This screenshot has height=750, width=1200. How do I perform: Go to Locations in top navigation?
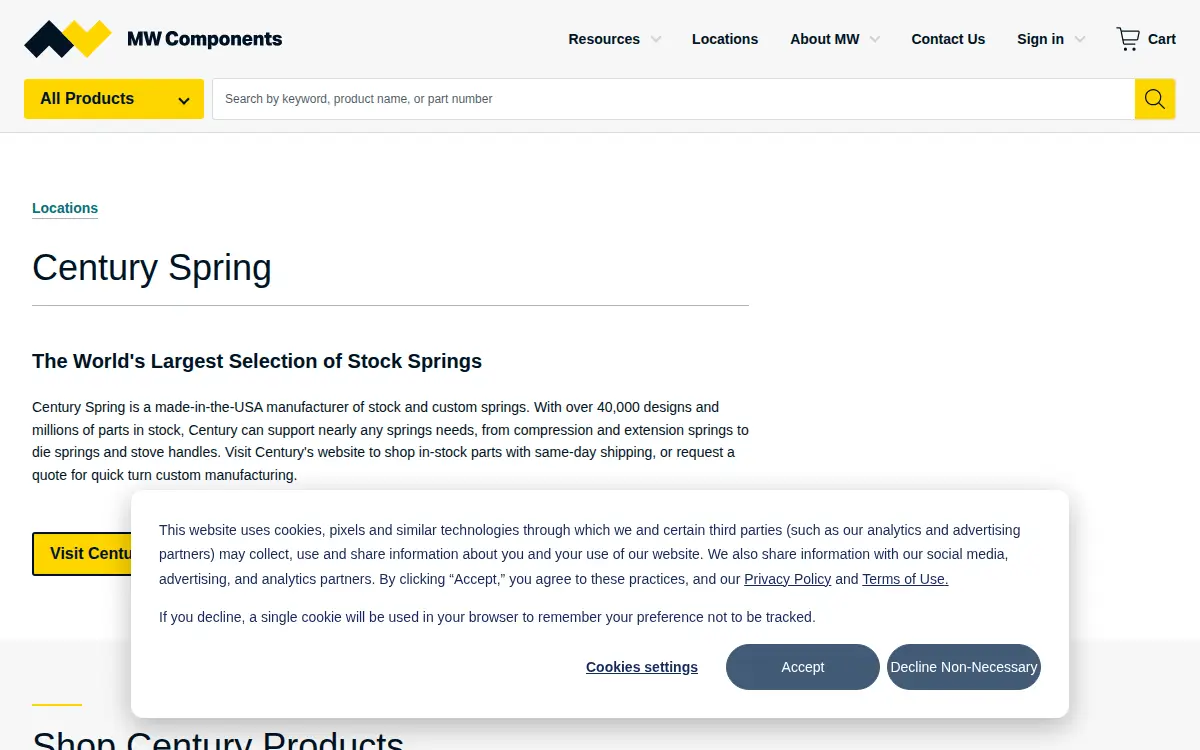(x=725, y=39)
